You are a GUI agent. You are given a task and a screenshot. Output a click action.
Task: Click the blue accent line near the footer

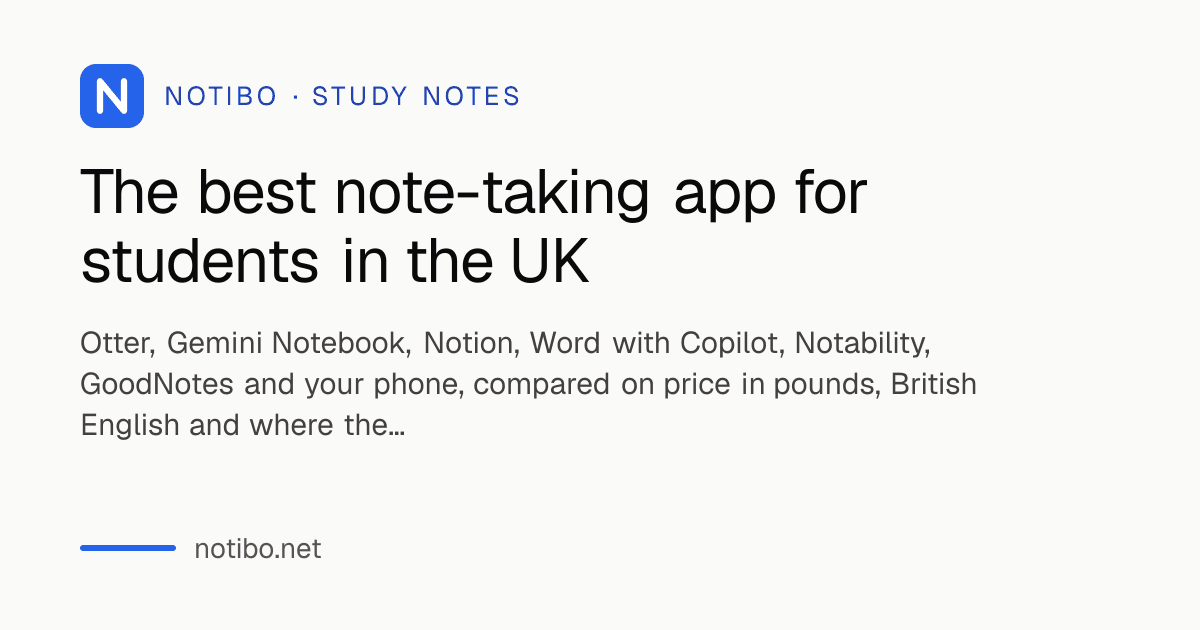click(x=128, y=548)
